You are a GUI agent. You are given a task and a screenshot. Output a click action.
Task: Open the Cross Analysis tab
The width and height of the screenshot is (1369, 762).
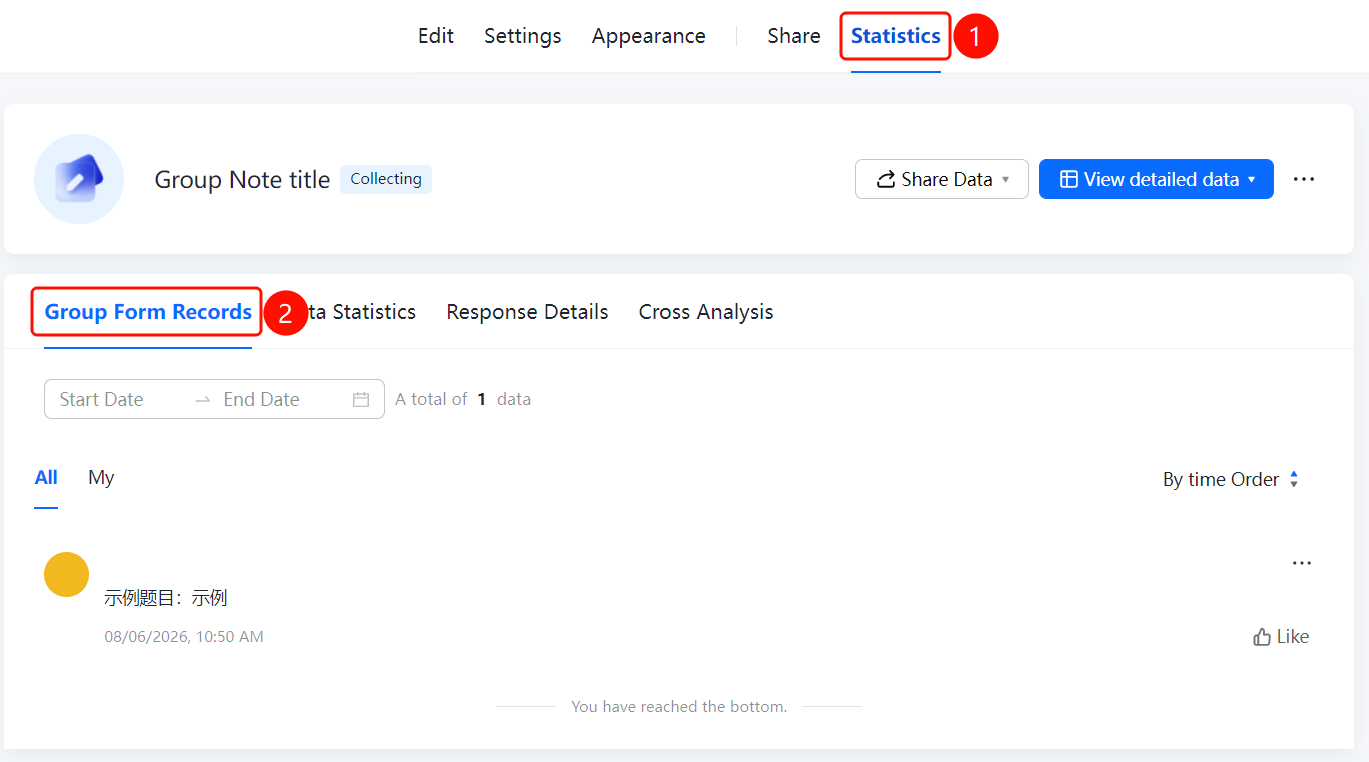point(706,312)
